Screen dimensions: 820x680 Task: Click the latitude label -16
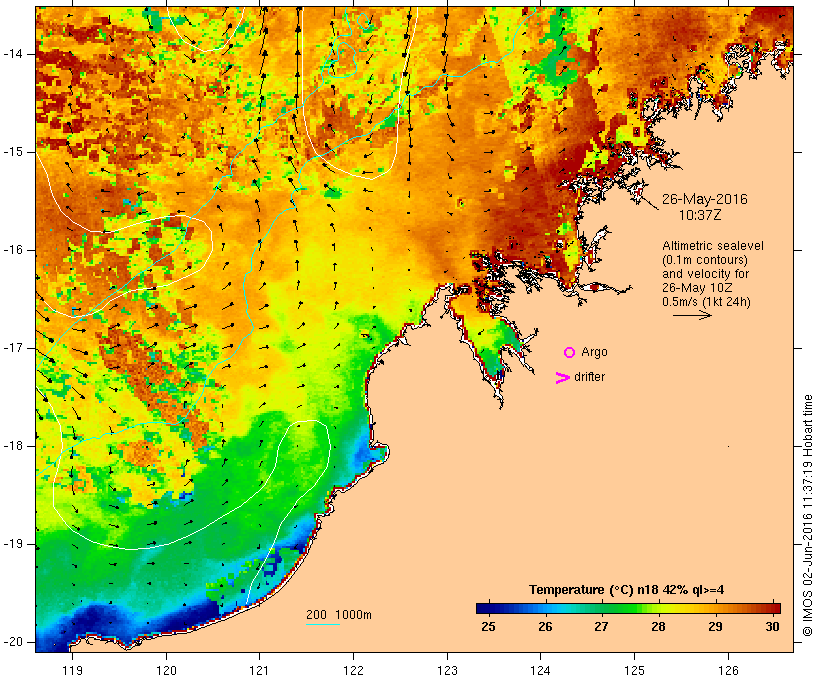click(x=12, y=250)
